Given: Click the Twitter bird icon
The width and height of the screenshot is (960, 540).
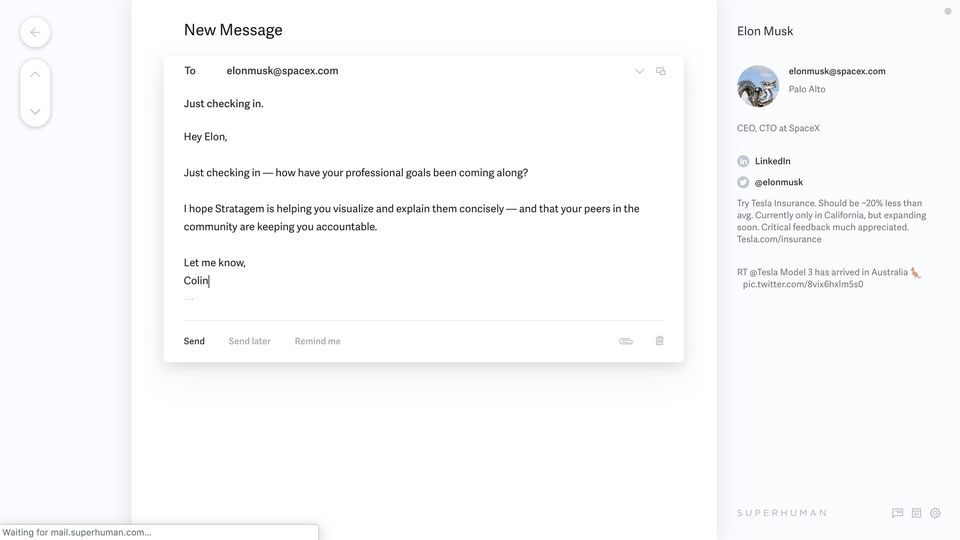Looking at the screenshot, I should 743,182.
